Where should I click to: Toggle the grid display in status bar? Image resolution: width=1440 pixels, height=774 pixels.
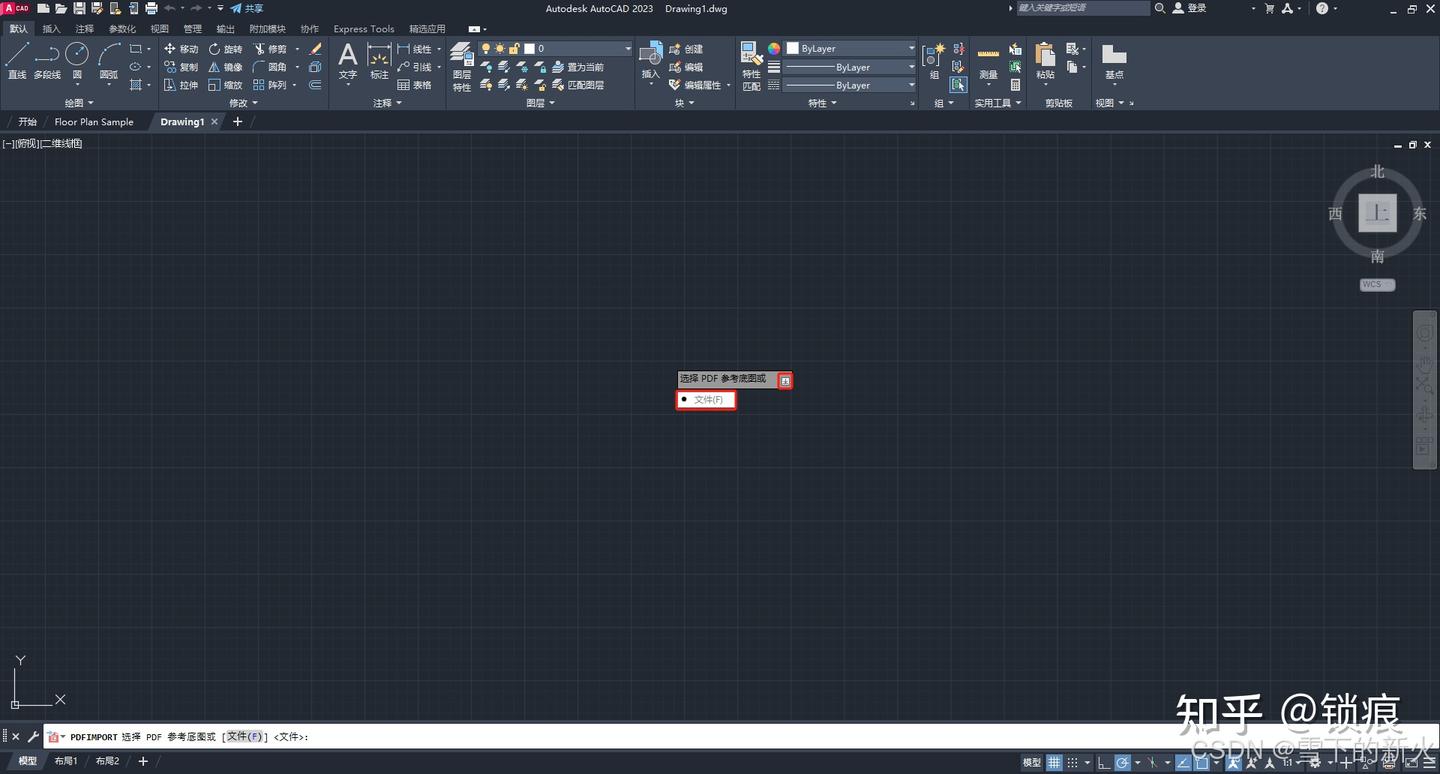(x=1054, y=761)
